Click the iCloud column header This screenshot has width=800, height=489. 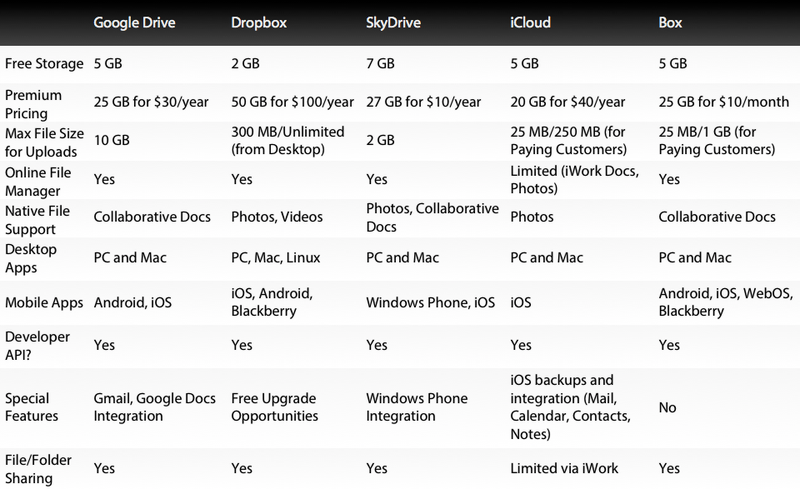pyautogui.click(x=531, y=23)
